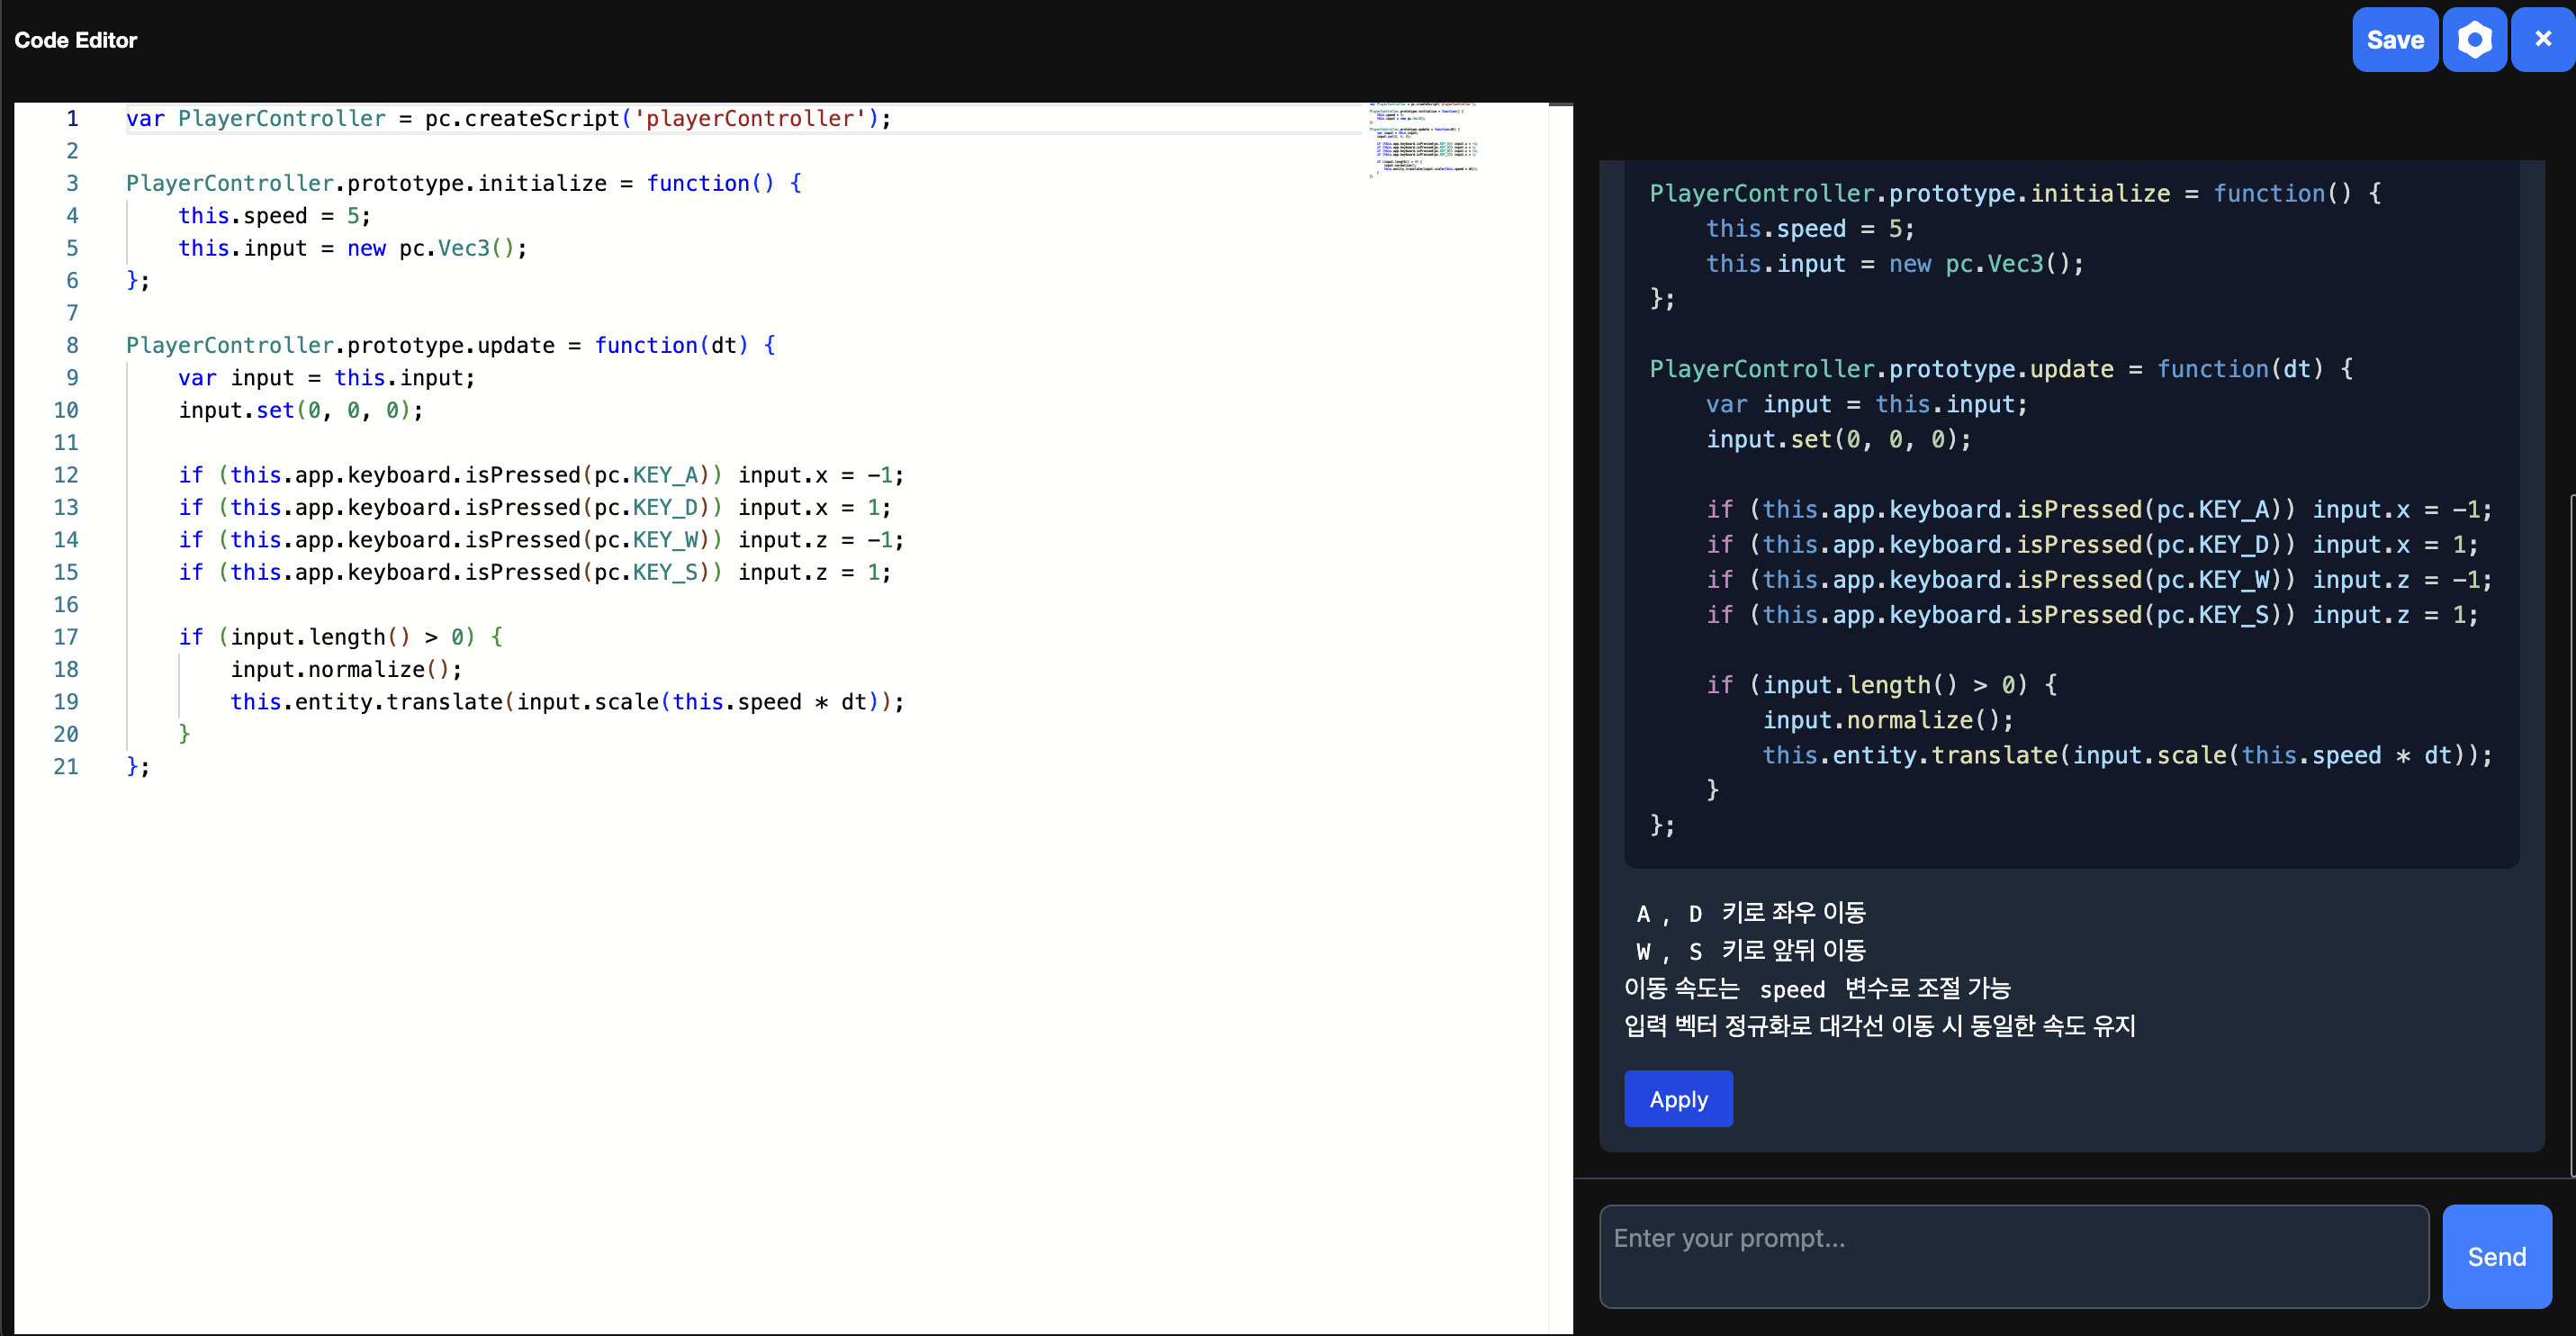
Task: Click the KEY_D line in editor
Action: [x=535, y=507]
